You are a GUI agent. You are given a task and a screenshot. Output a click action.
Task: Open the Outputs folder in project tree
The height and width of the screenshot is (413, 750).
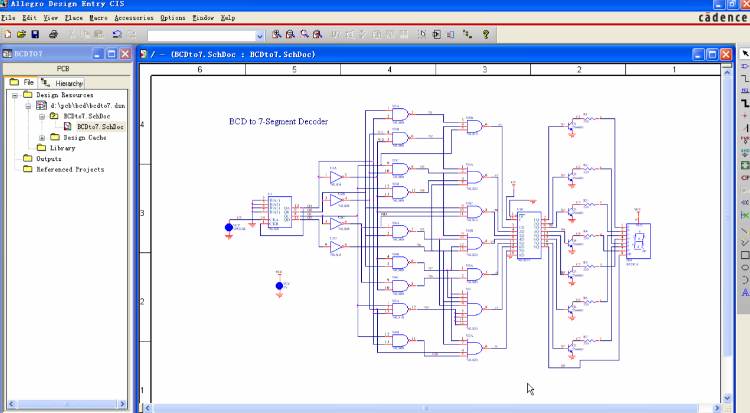coord(48,159)
